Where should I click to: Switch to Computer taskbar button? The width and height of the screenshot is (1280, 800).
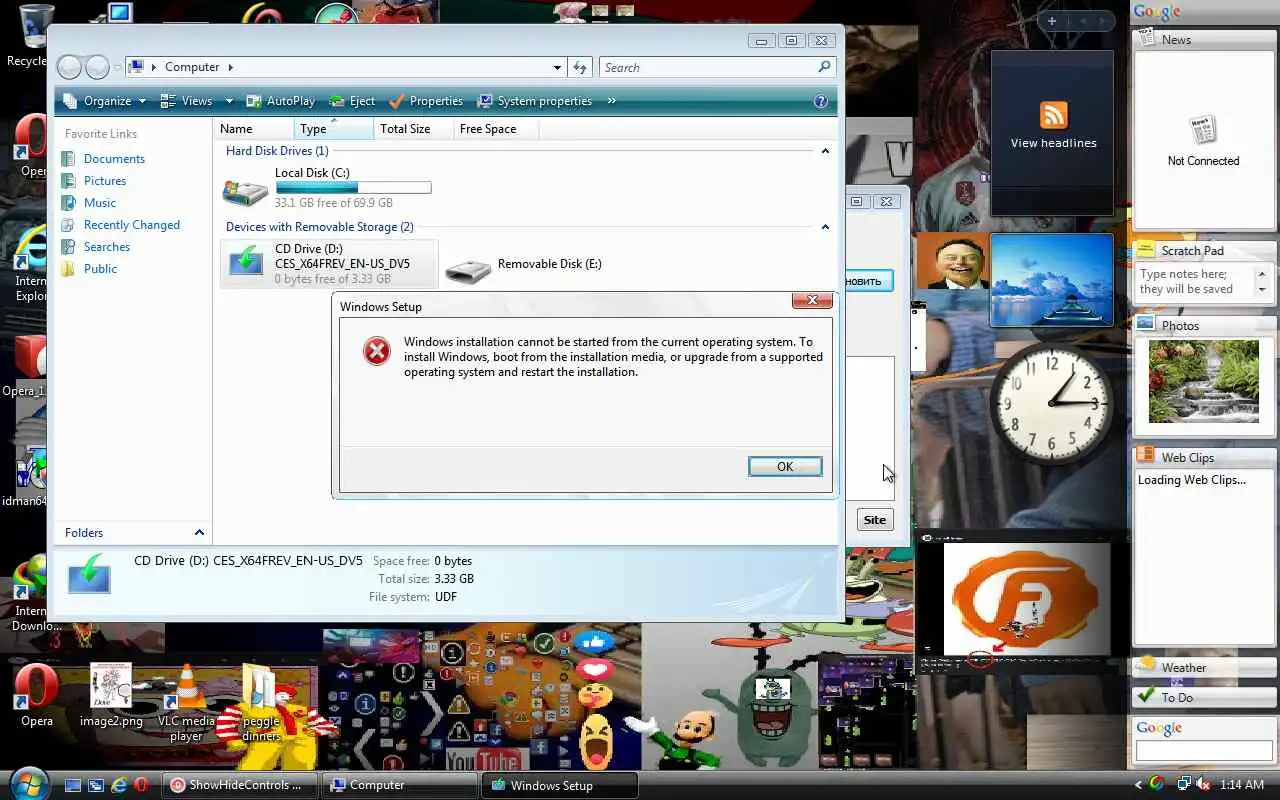tap(400, 786)
